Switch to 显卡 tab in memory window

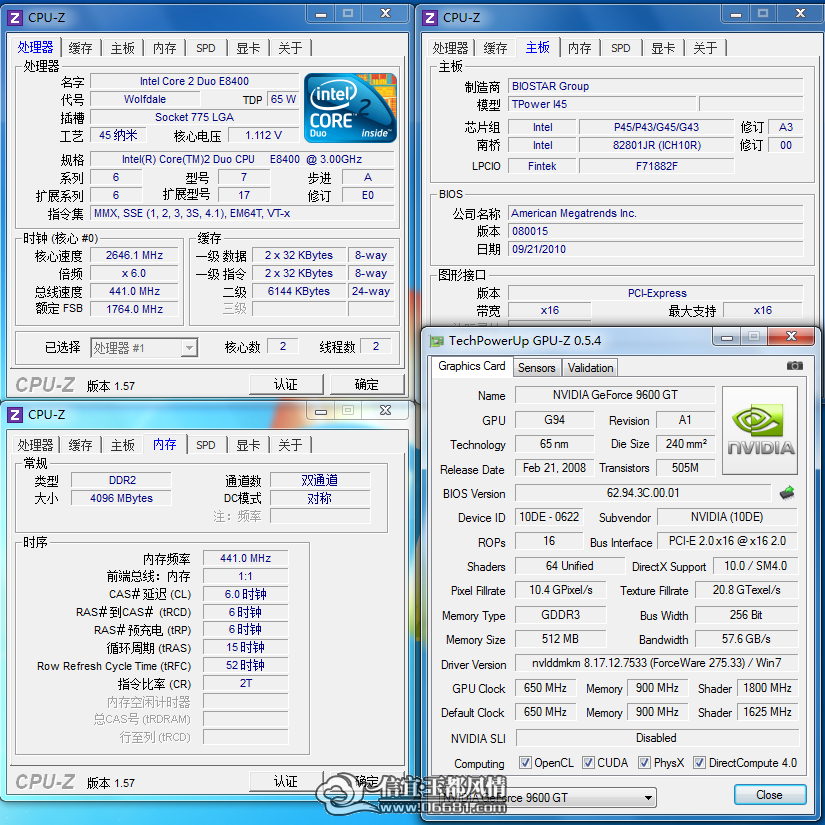pos(248,445)
